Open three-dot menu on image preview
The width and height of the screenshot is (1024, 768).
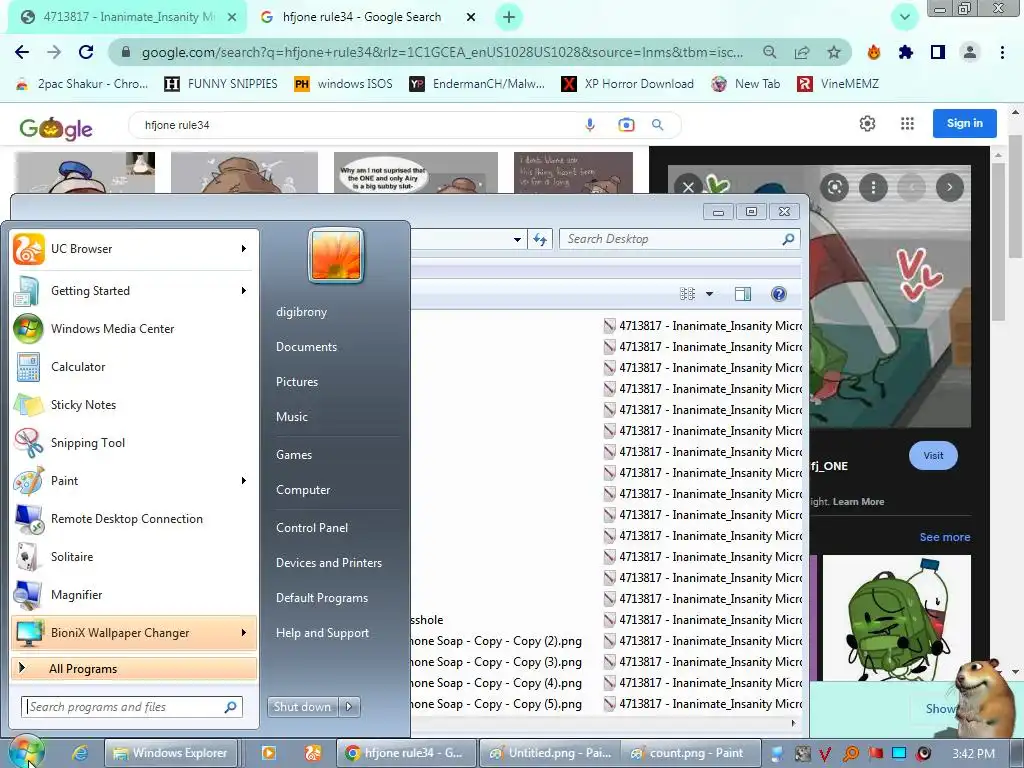pos(873,187)
